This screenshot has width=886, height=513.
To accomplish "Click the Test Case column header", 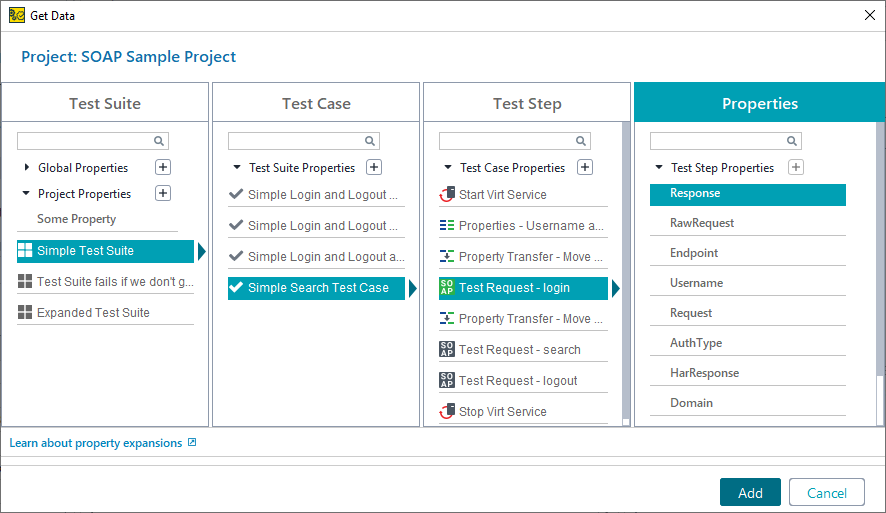I will (316, 103).
